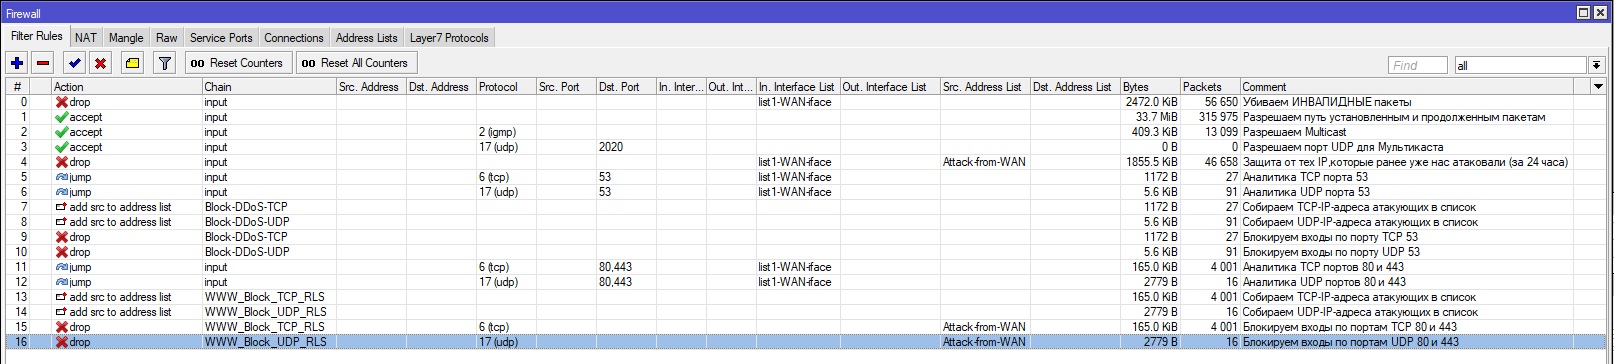This screenshot has height=364, width=1614.
Task: Select accept icon in rule 3 port 2020
Action: point(61,147)
